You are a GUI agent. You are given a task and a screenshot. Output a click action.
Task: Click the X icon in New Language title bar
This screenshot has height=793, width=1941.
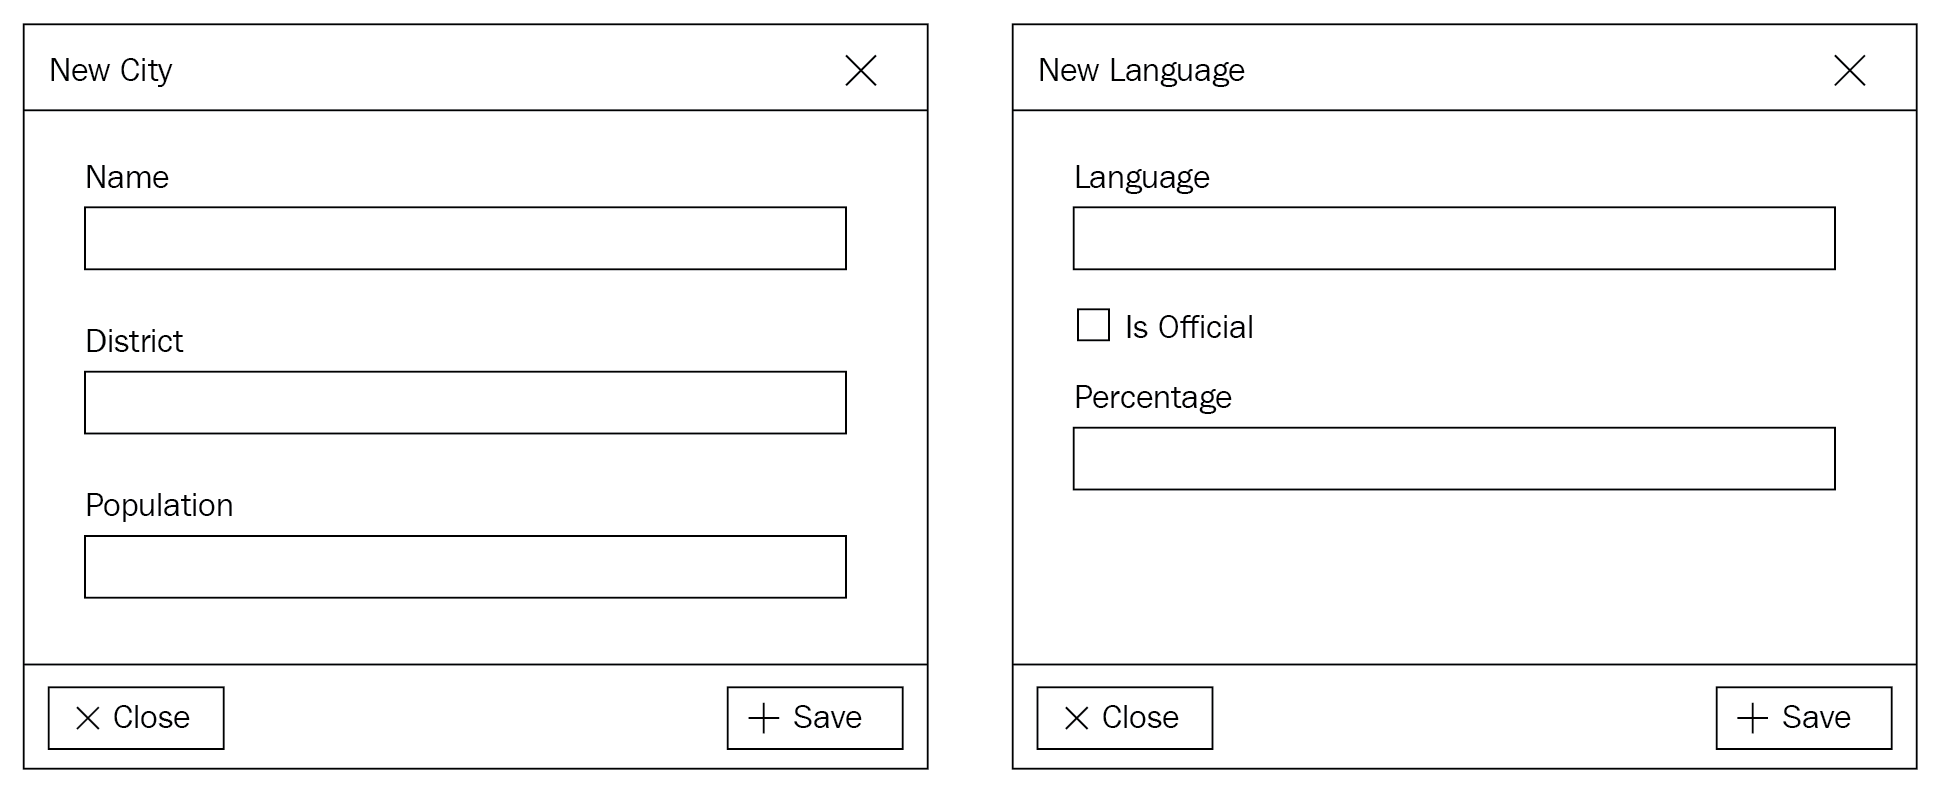coord(1849,70)
